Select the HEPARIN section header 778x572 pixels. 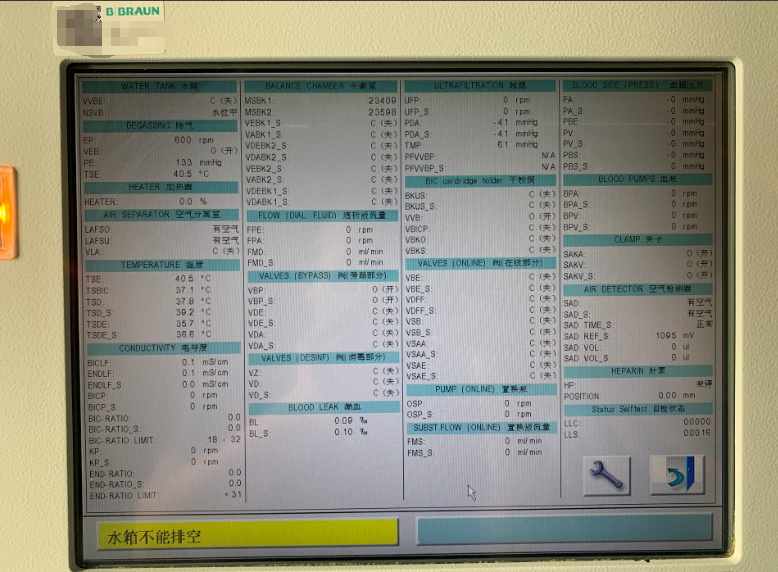pos(638,371)
